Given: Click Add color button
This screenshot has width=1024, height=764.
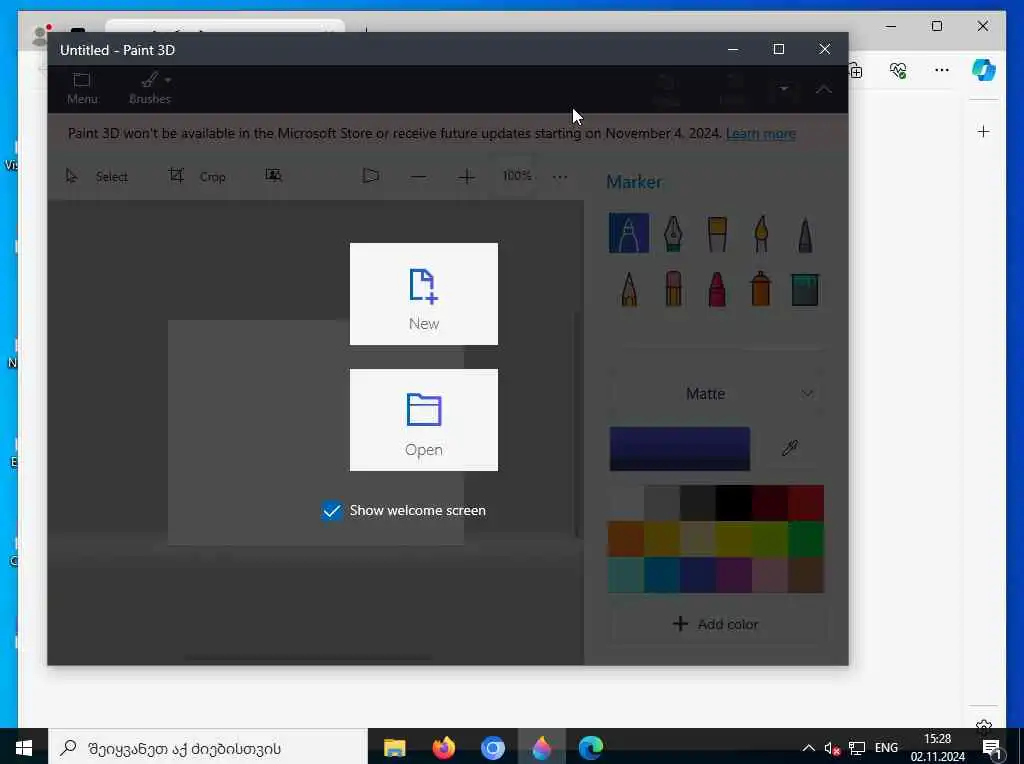Looking at the screenshot, I should tap(716, 624).
